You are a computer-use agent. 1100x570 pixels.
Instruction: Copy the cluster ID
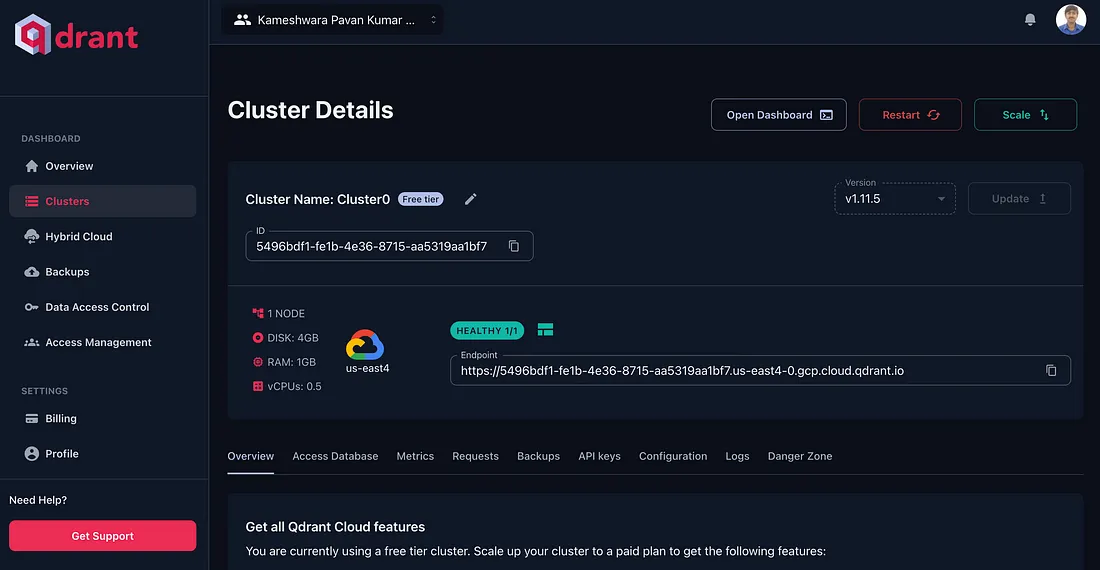514,246
